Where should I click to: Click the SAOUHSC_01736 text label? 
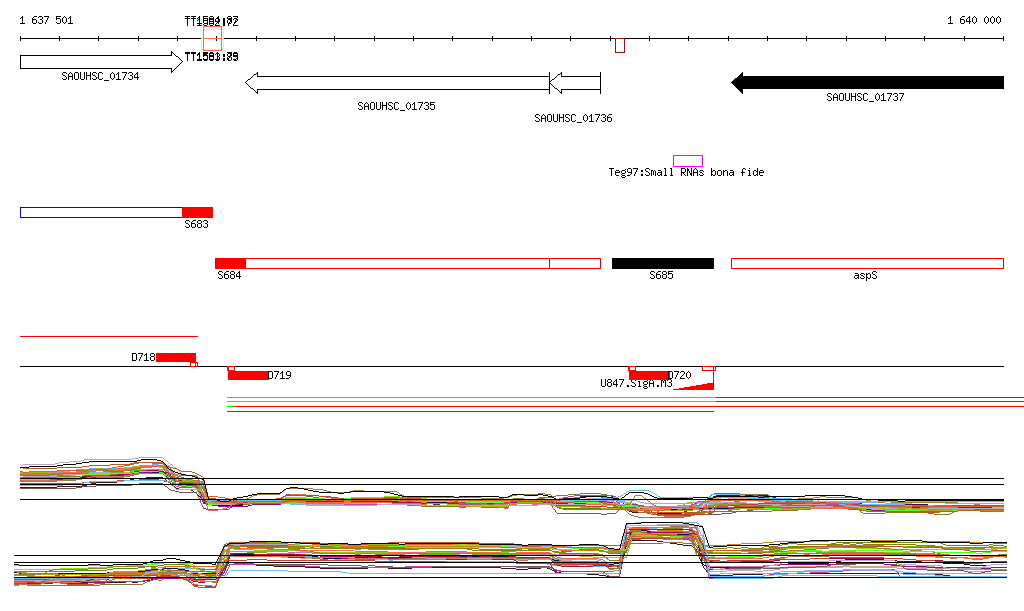[573, 118]
